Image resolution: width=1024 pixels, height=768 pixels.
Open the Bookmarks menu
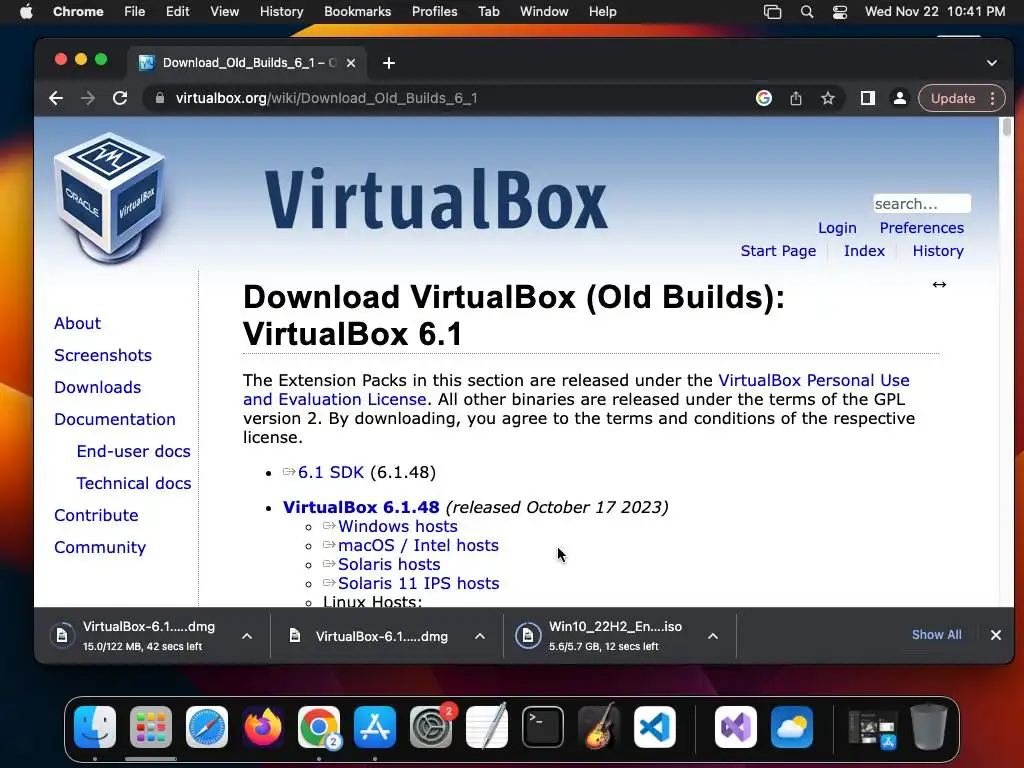coord(357,11)
